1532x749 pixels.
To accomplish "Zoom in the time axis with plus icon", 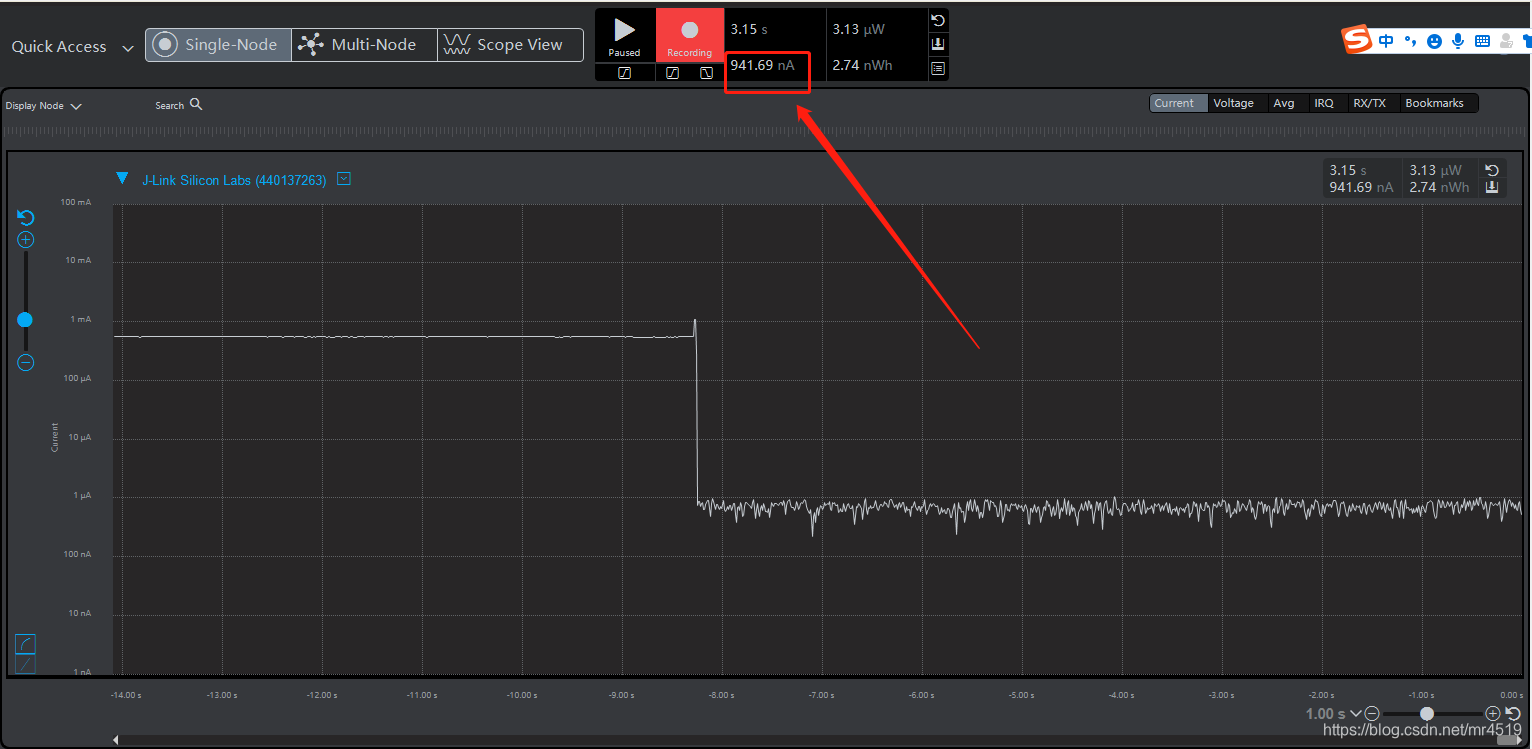I will pos(1492,713).
